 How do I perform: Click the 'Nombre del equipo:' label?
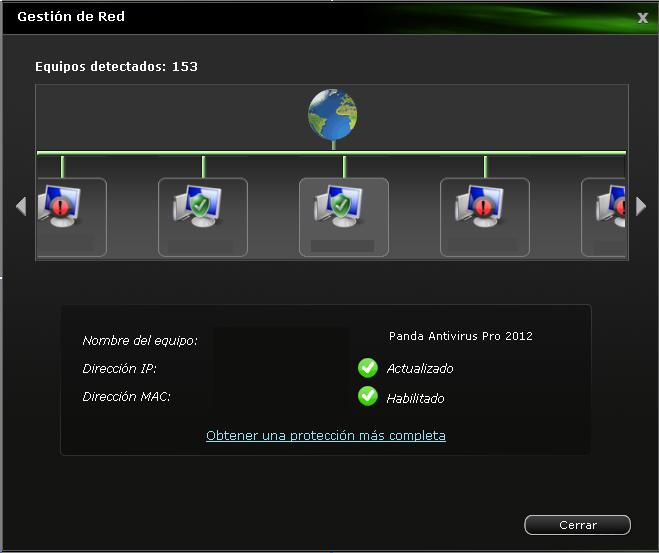pos(140,340)
